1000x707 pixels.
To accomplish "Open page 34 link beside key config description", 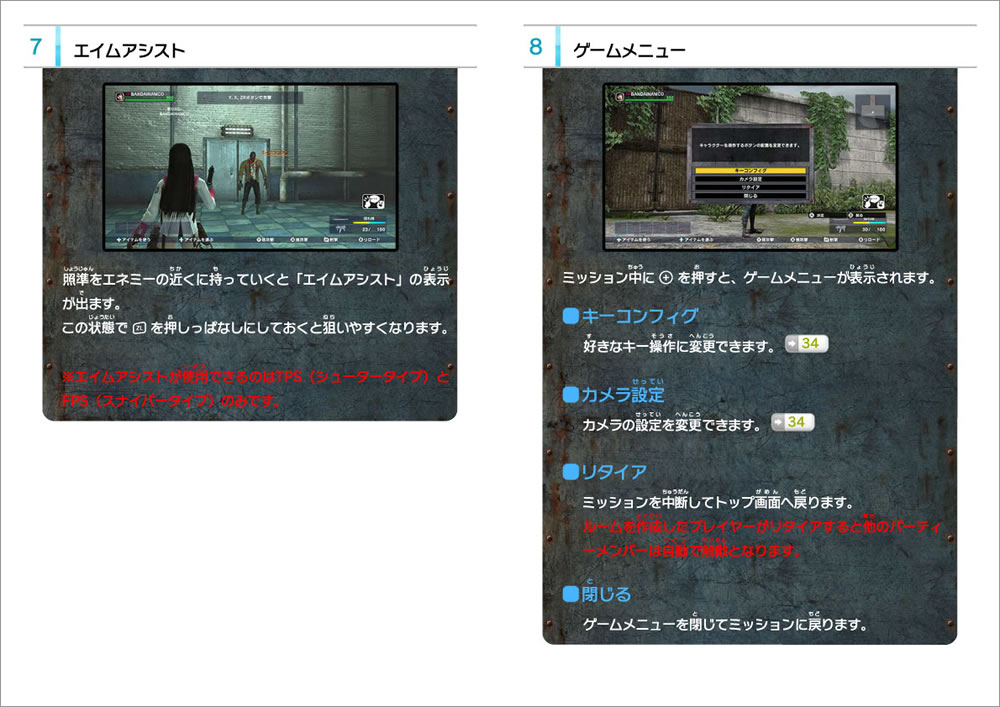I will coord(806,343).
